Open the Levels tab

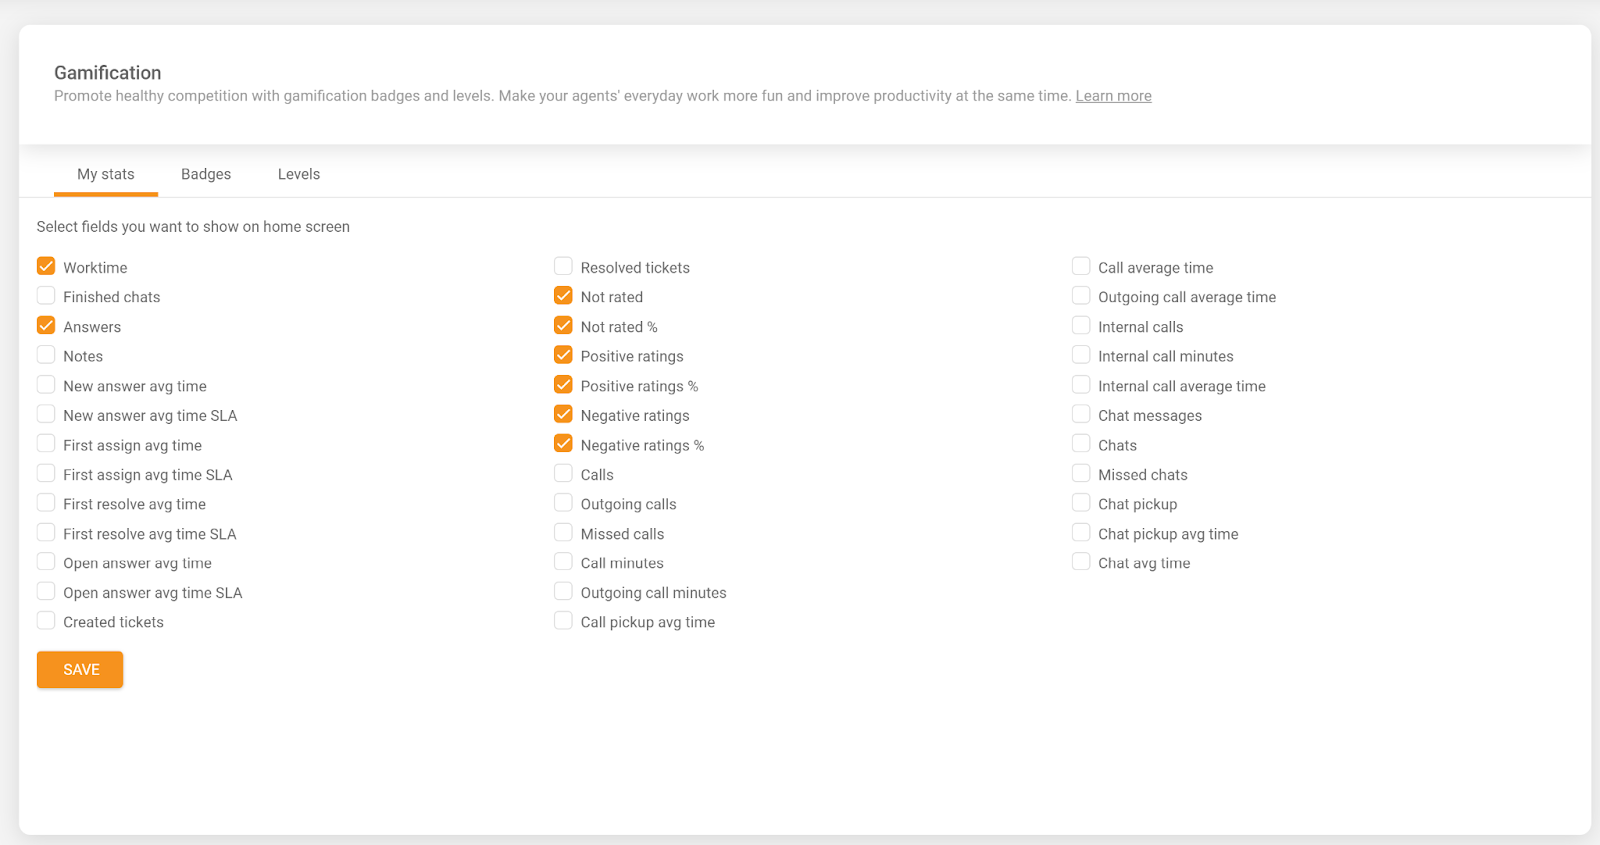pyautogui.click(x=299, y=174)
